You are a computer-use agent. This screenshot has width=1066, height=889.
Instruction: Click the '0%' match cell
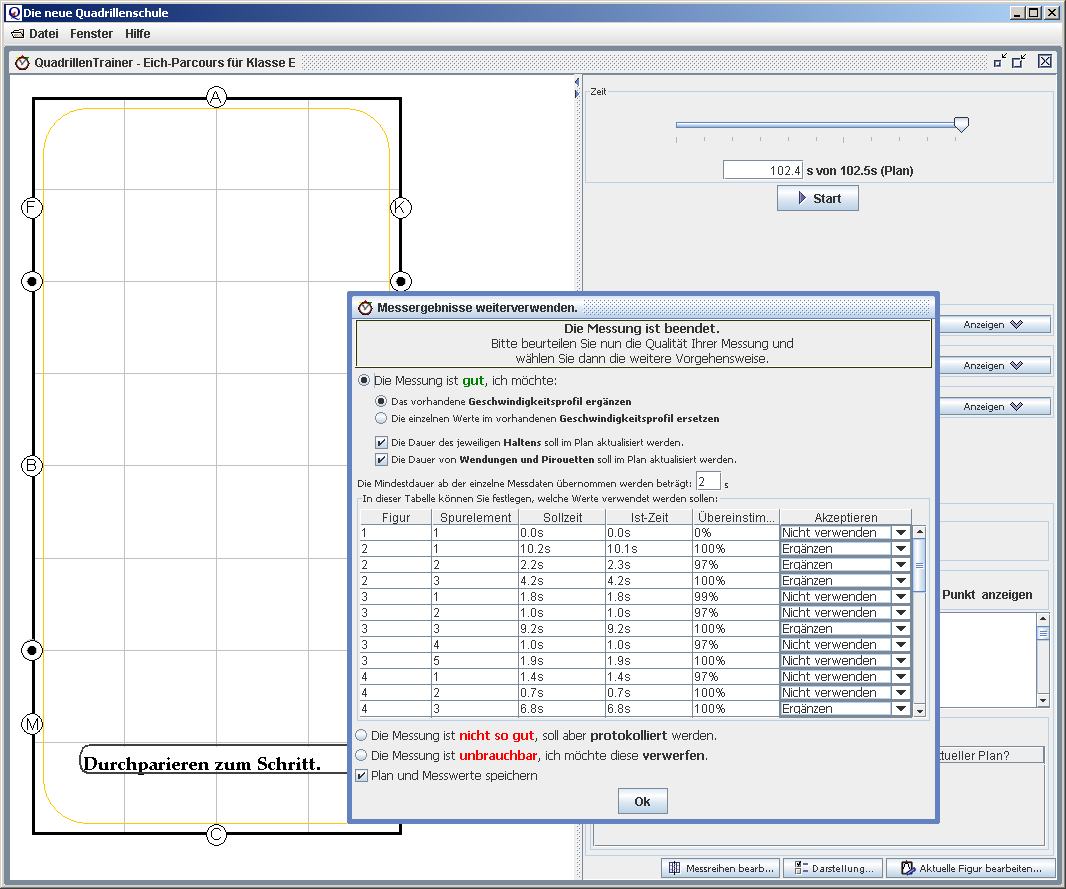click(736, 533)
